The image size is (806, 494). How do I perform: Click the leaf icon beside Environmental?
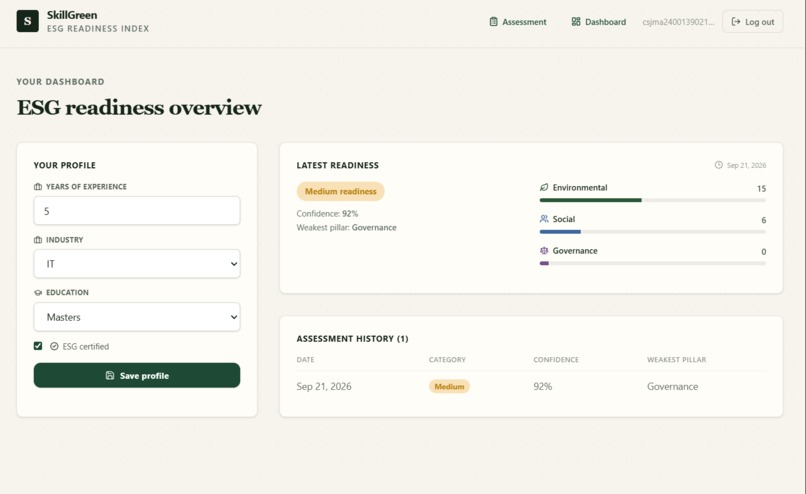click(544, 187)
